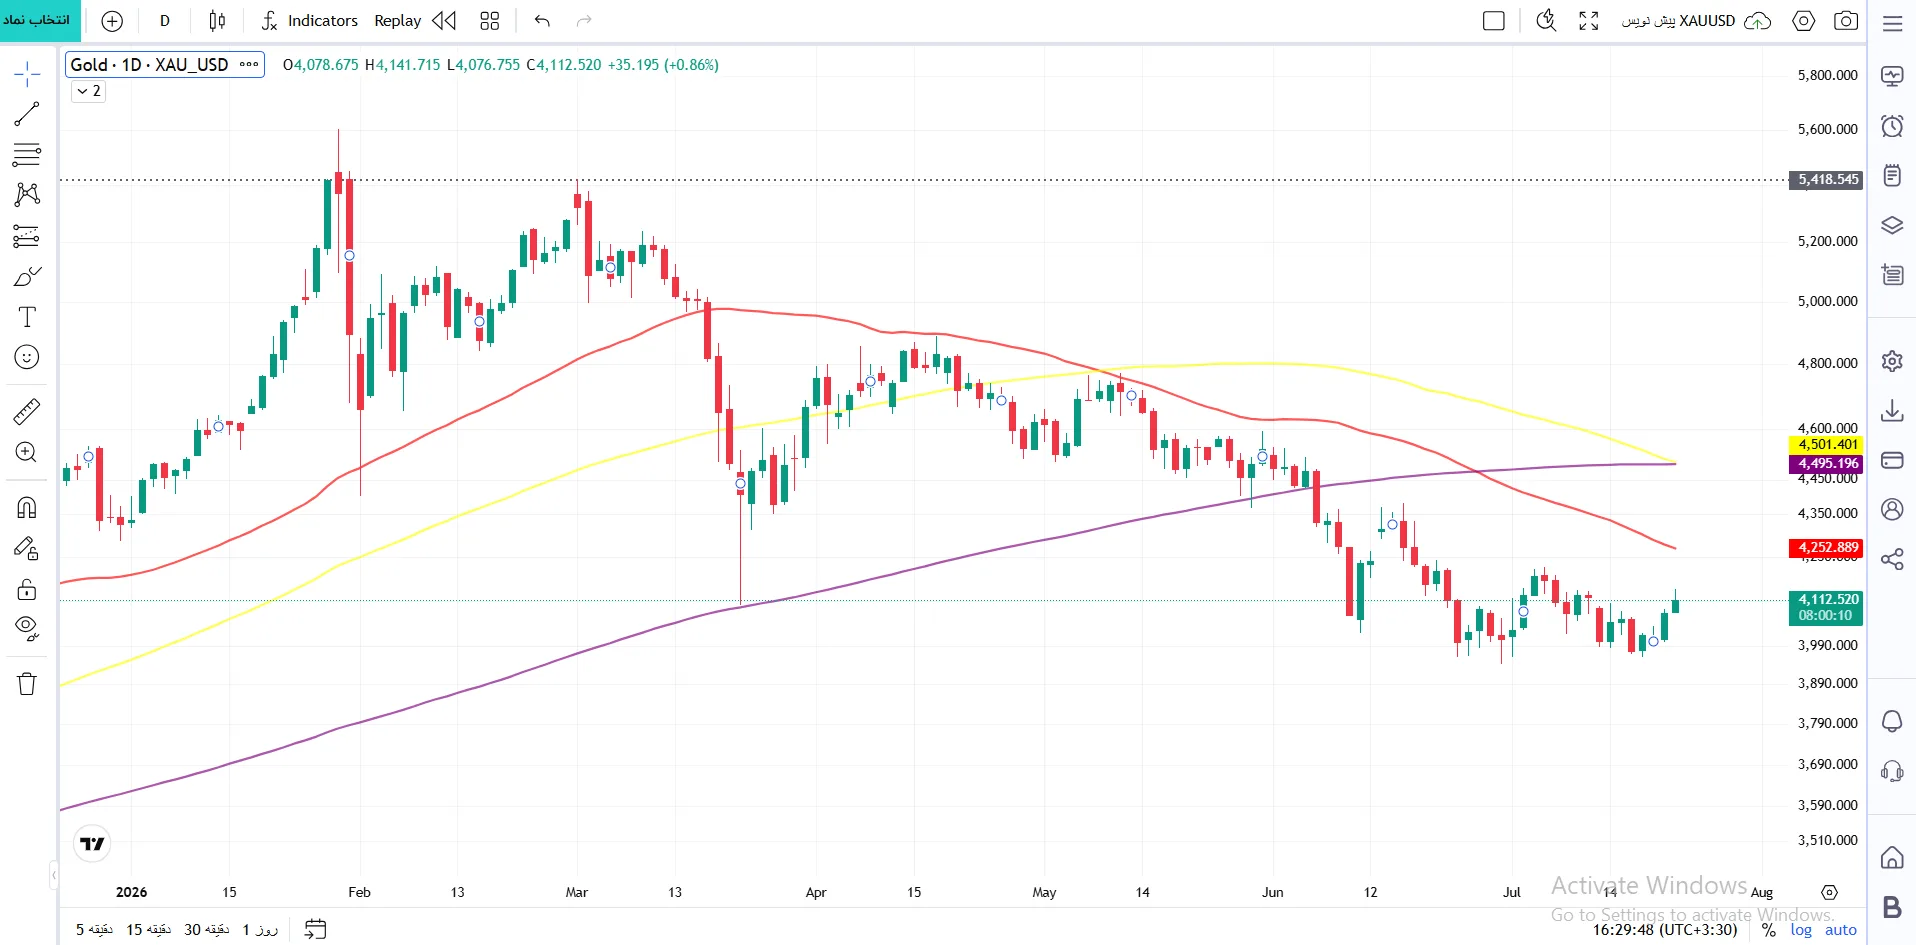Select the Text annotation tool
Screen dimensions: 1916x945
27,317
